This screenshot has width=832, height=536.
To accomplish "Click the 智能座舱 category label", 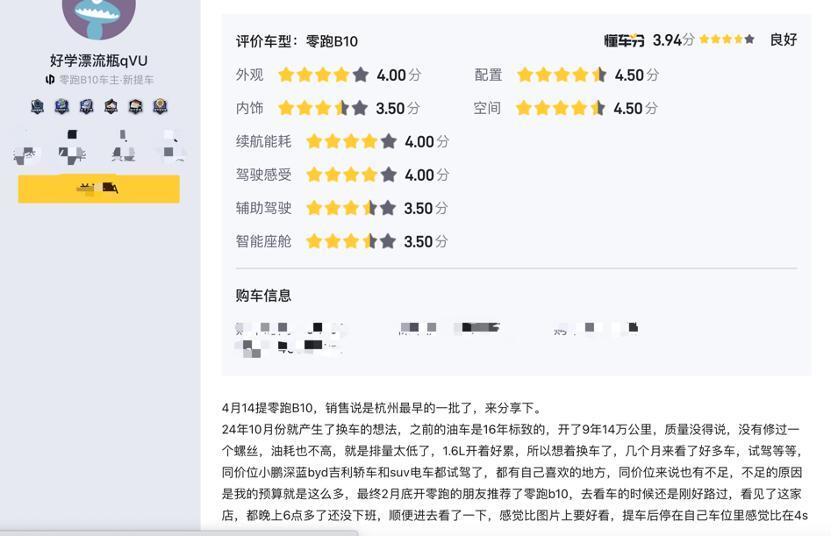I will [264, 241].
